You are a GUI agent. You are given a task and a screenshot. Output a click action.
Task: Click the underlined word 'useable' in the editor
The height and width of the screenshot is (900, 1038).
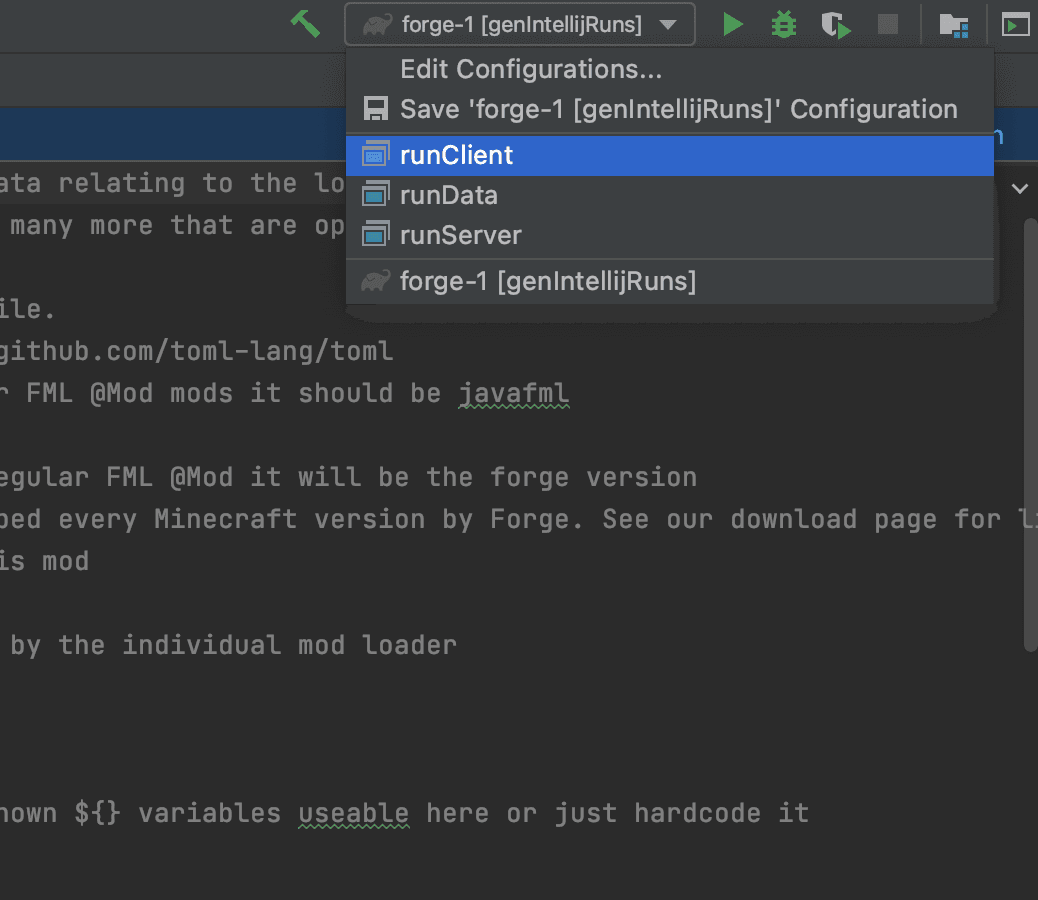(x=354, y=813)
